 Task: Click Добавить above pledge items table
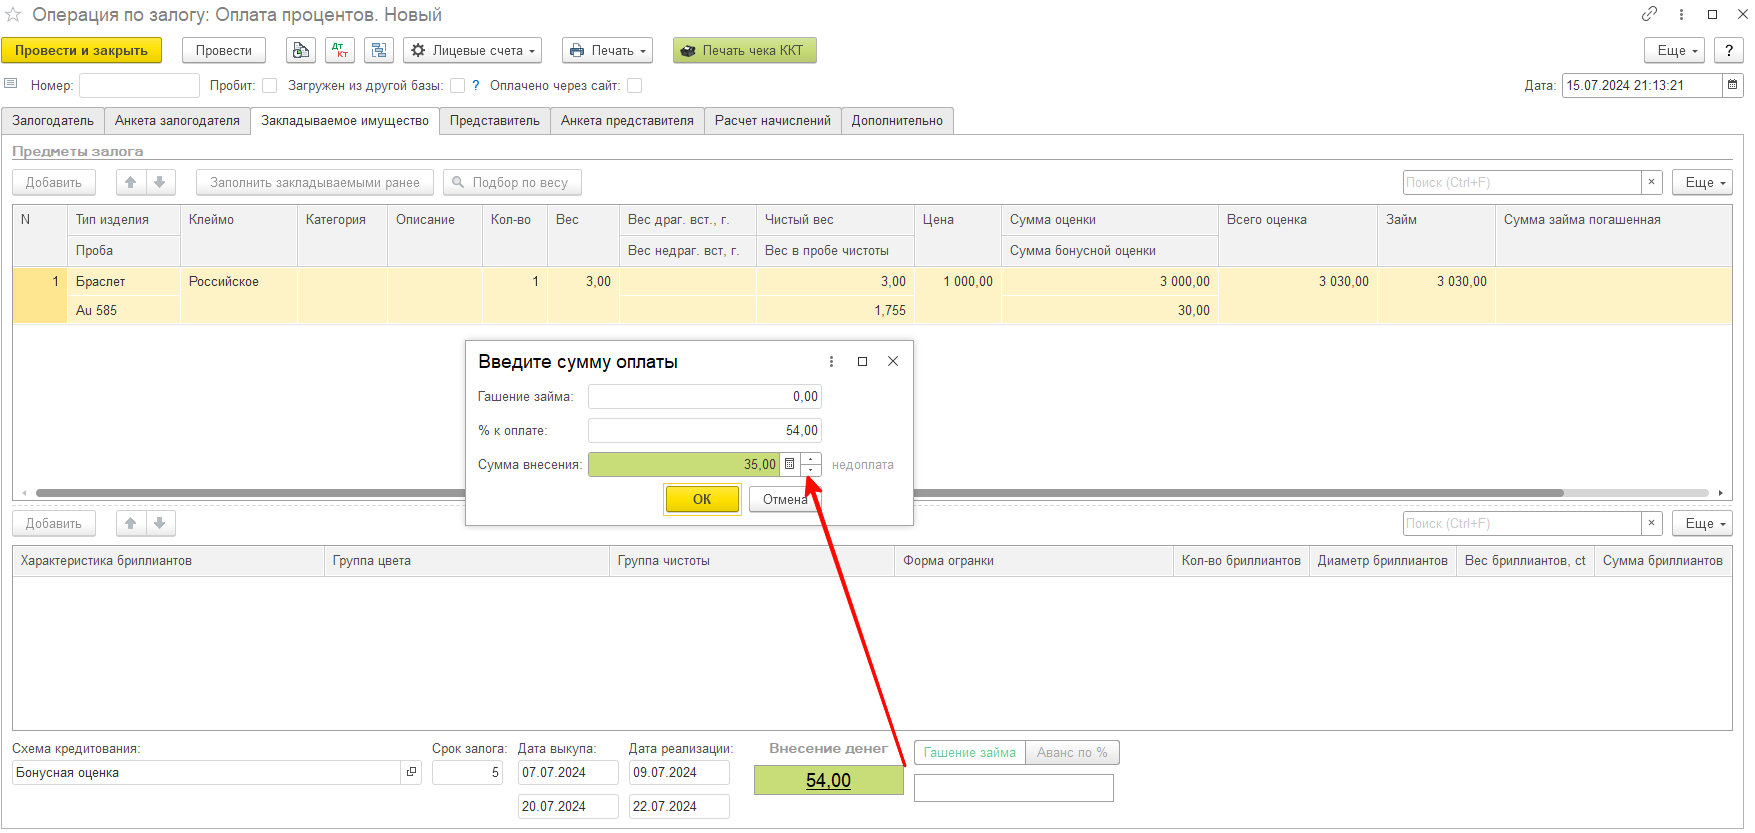(54, 182)
